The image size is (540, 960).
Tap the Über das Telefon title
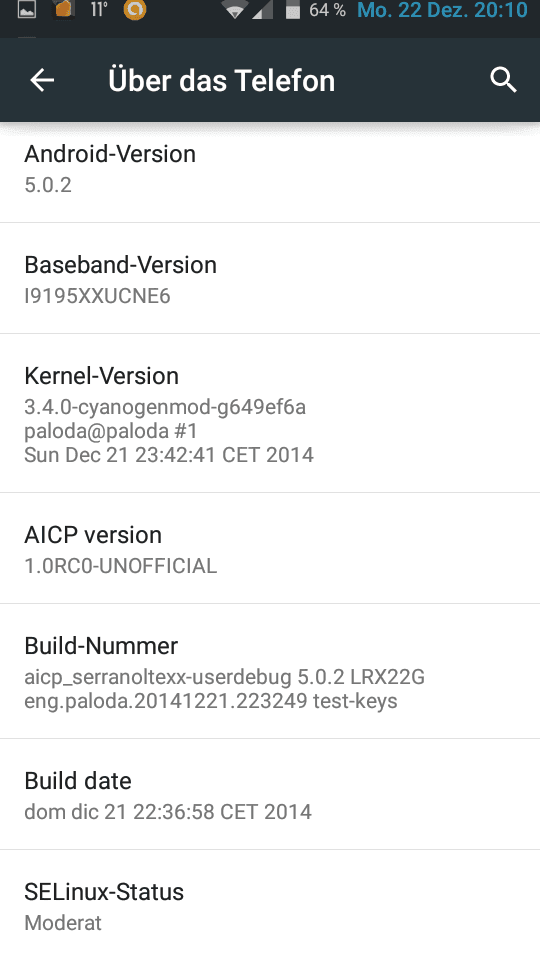[x=222, y=80]
